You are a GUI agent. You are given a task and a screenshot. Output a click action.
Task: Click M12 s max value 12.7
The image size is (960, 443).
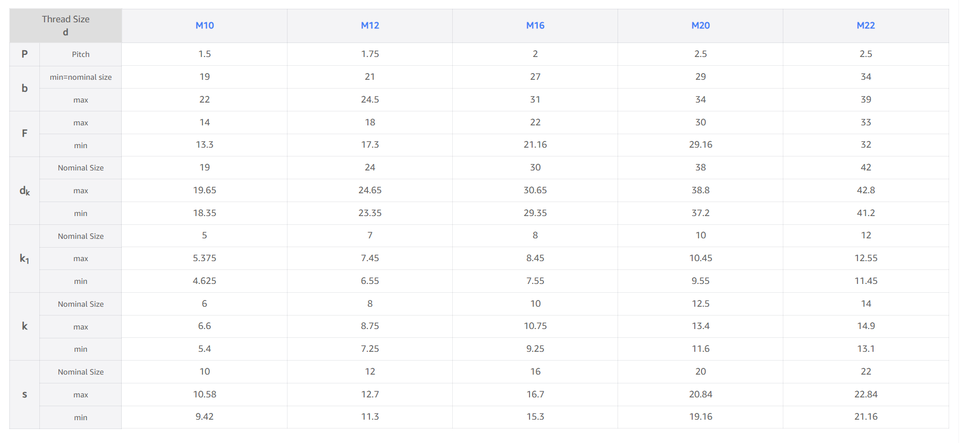[370, 394]
